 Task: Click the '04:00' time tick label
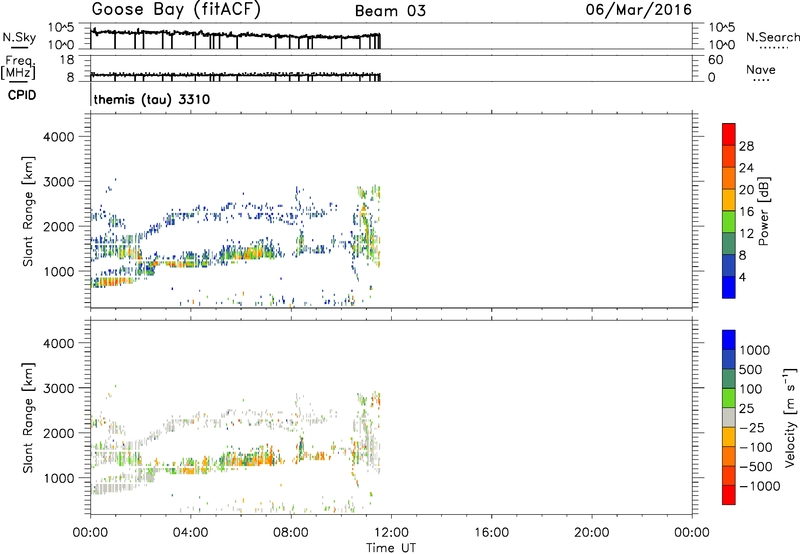pos(190,533)
